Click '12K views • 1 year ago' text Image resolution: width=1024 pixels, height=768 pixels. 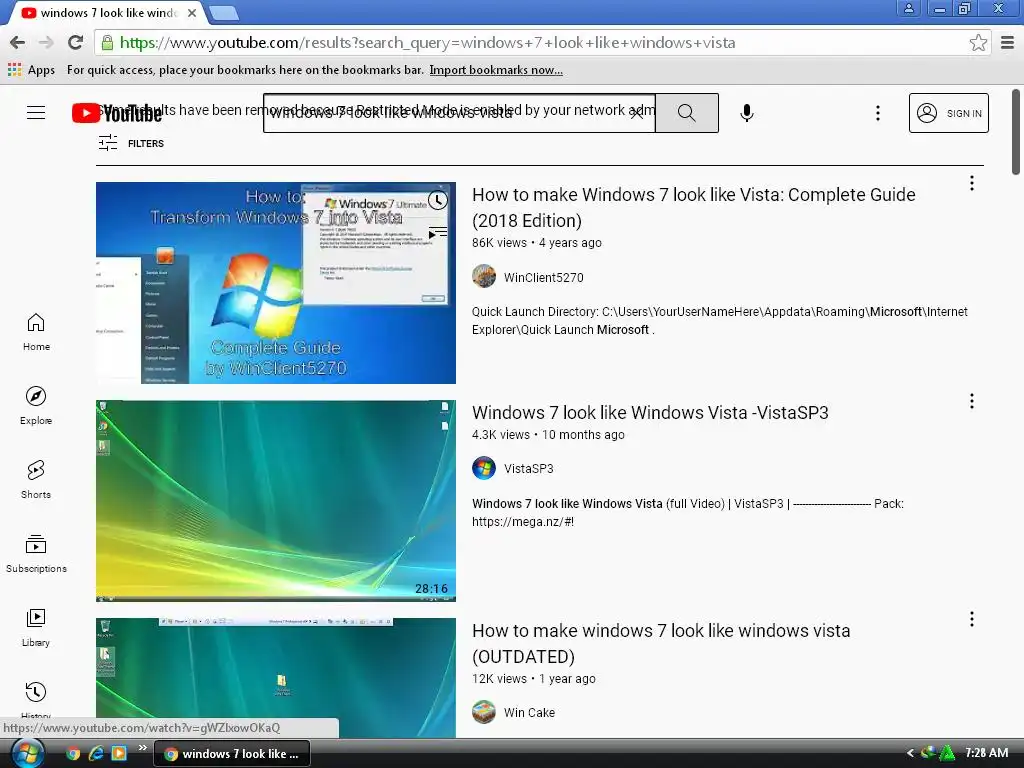534,679
